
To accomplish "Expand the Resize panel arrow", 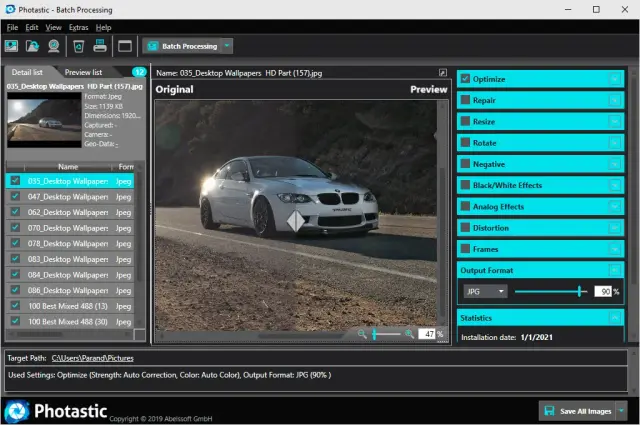I will click(615, 121).
